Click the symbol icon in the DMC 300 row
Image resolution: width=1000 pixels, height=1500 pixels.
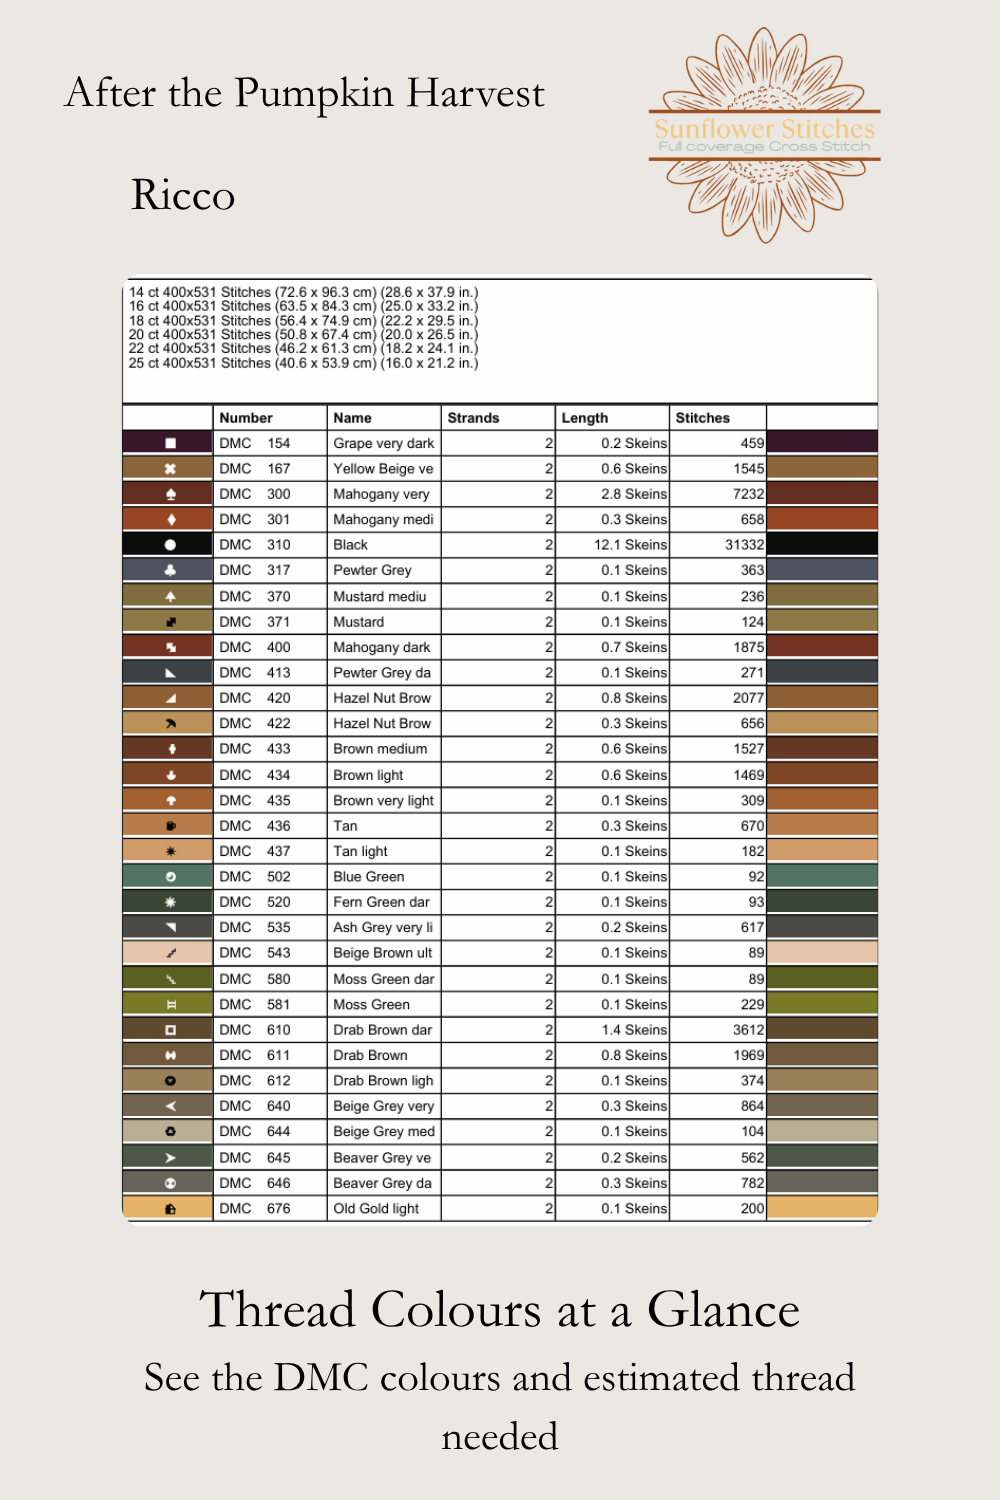(170, 494)
